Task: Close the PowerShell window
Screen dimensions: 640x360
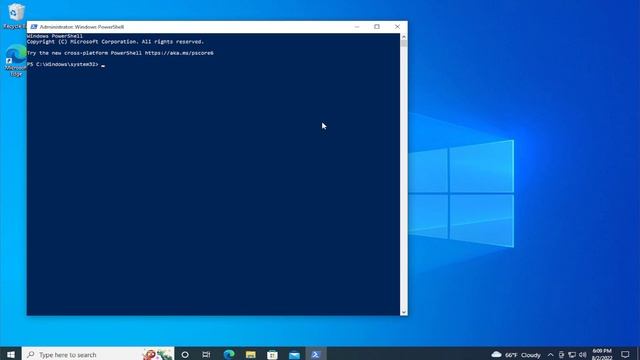Action: coord(397,27)
